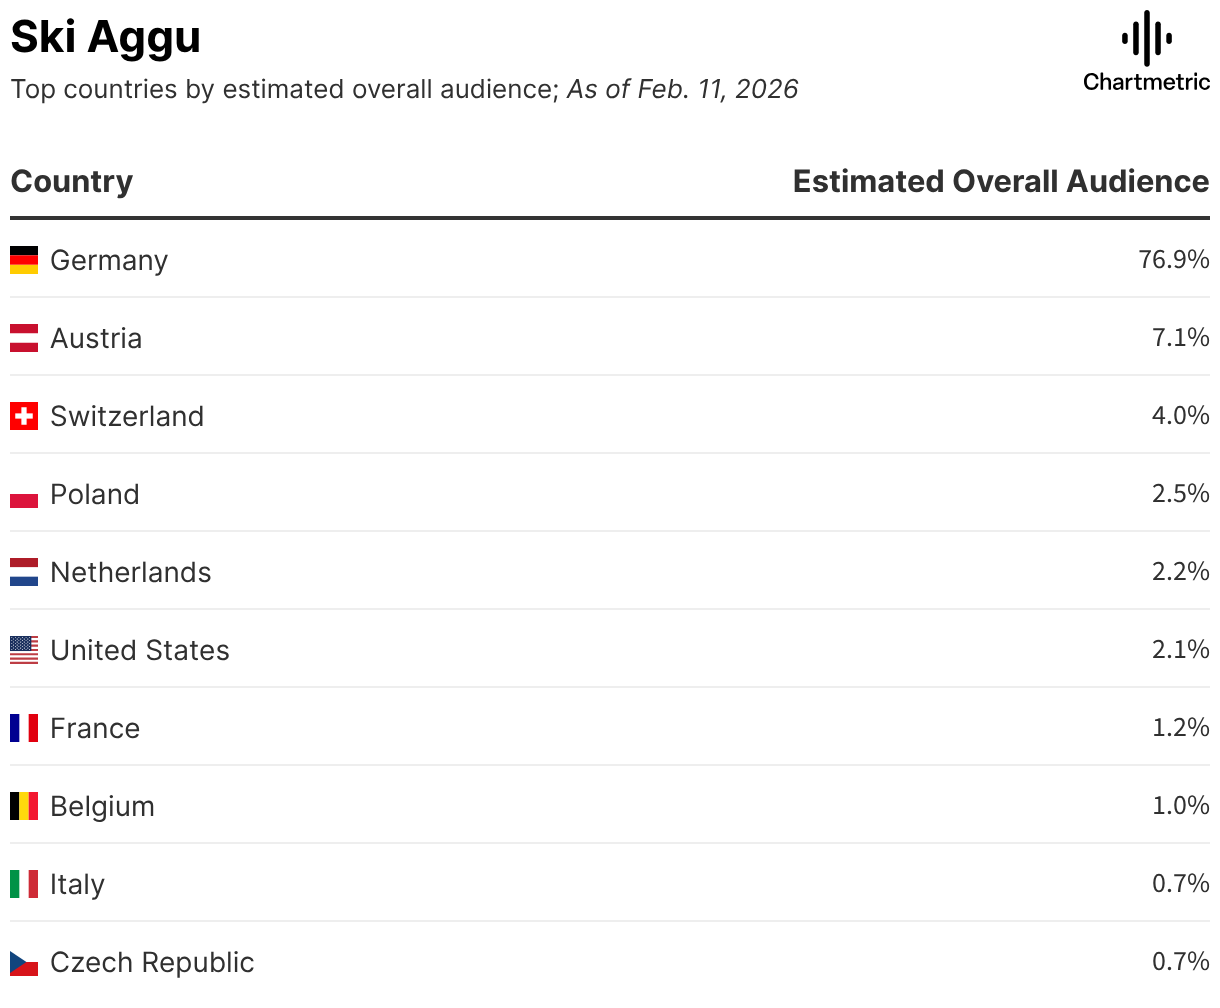Click the Poland flag icon

(x=24, y=495)
